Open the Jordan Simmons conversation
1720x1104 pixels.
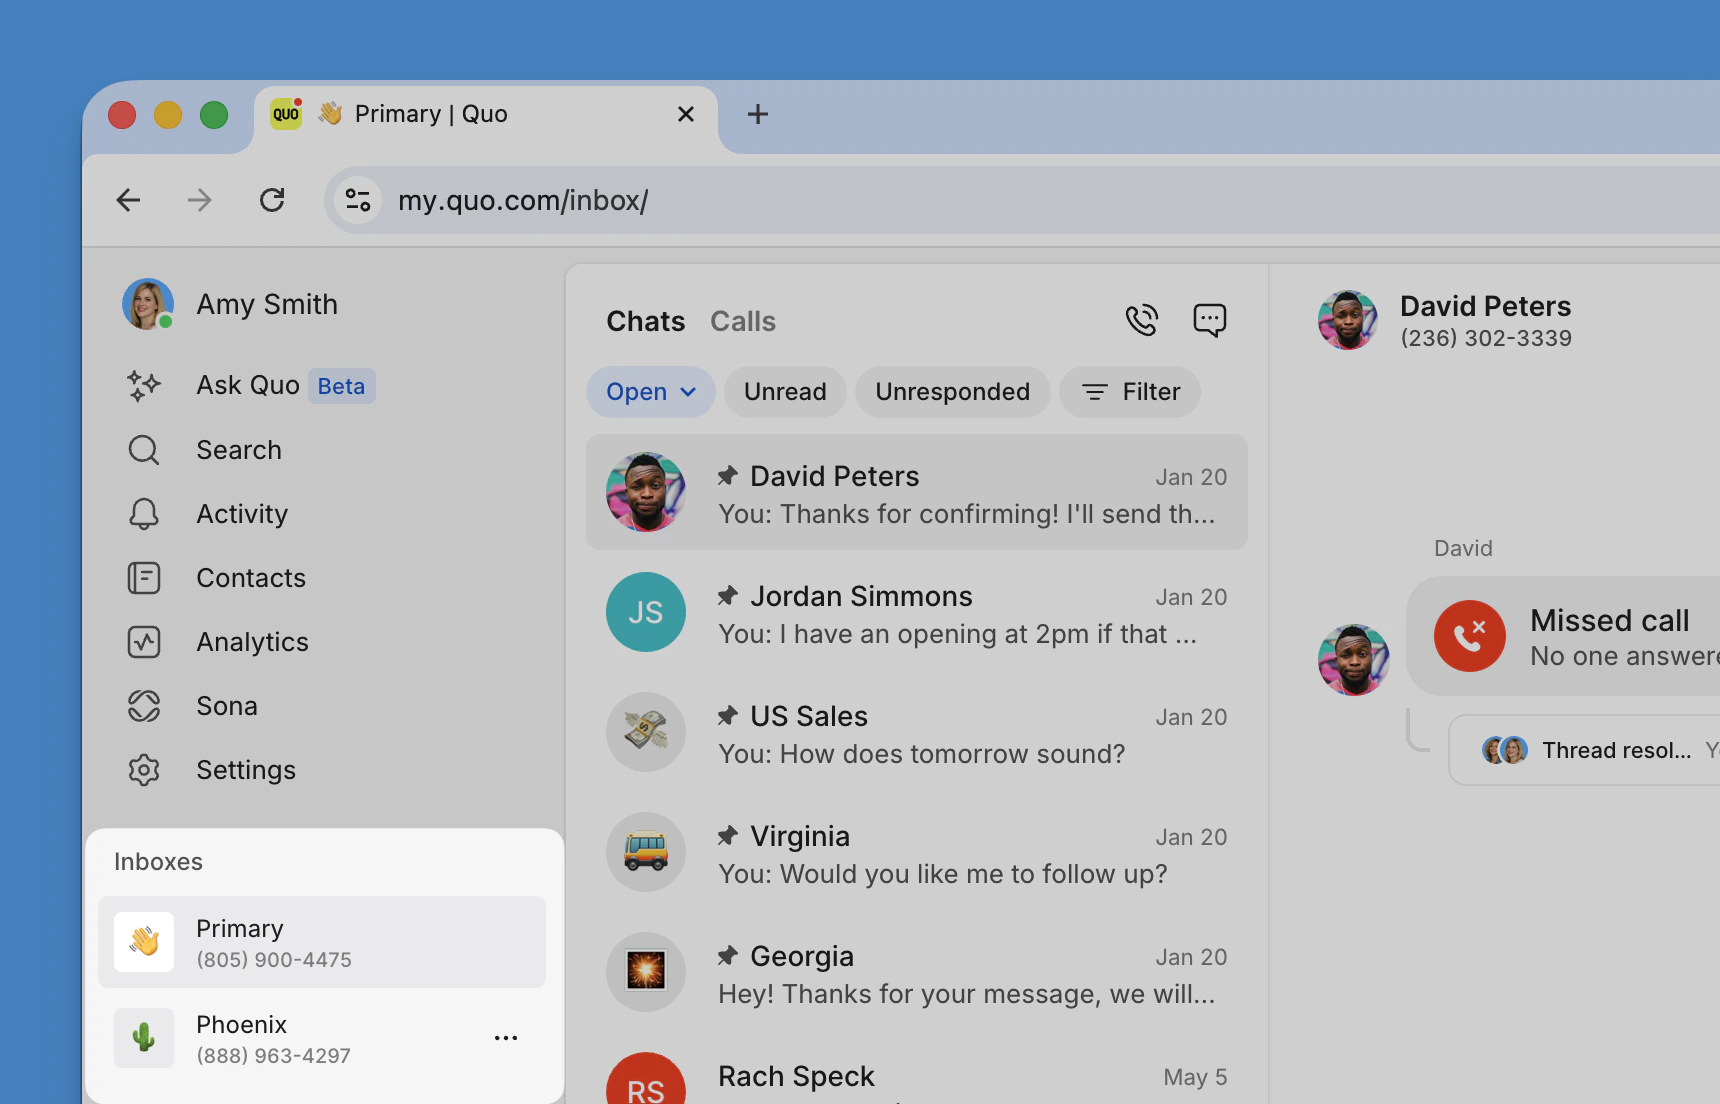click(917, 612)
